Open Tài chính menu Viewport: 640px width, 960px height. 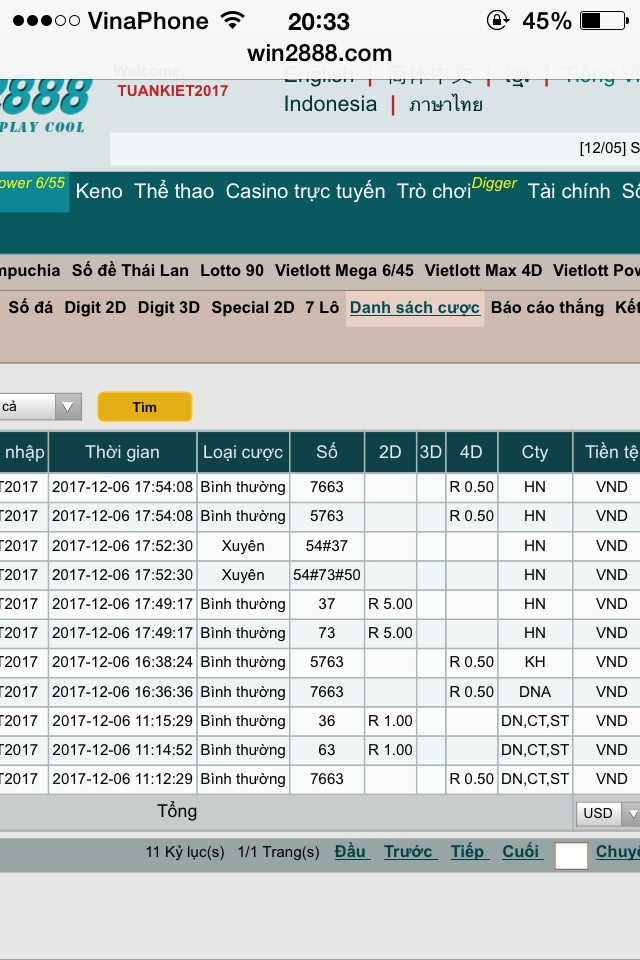pyautogui.click(x=568, y=191)
